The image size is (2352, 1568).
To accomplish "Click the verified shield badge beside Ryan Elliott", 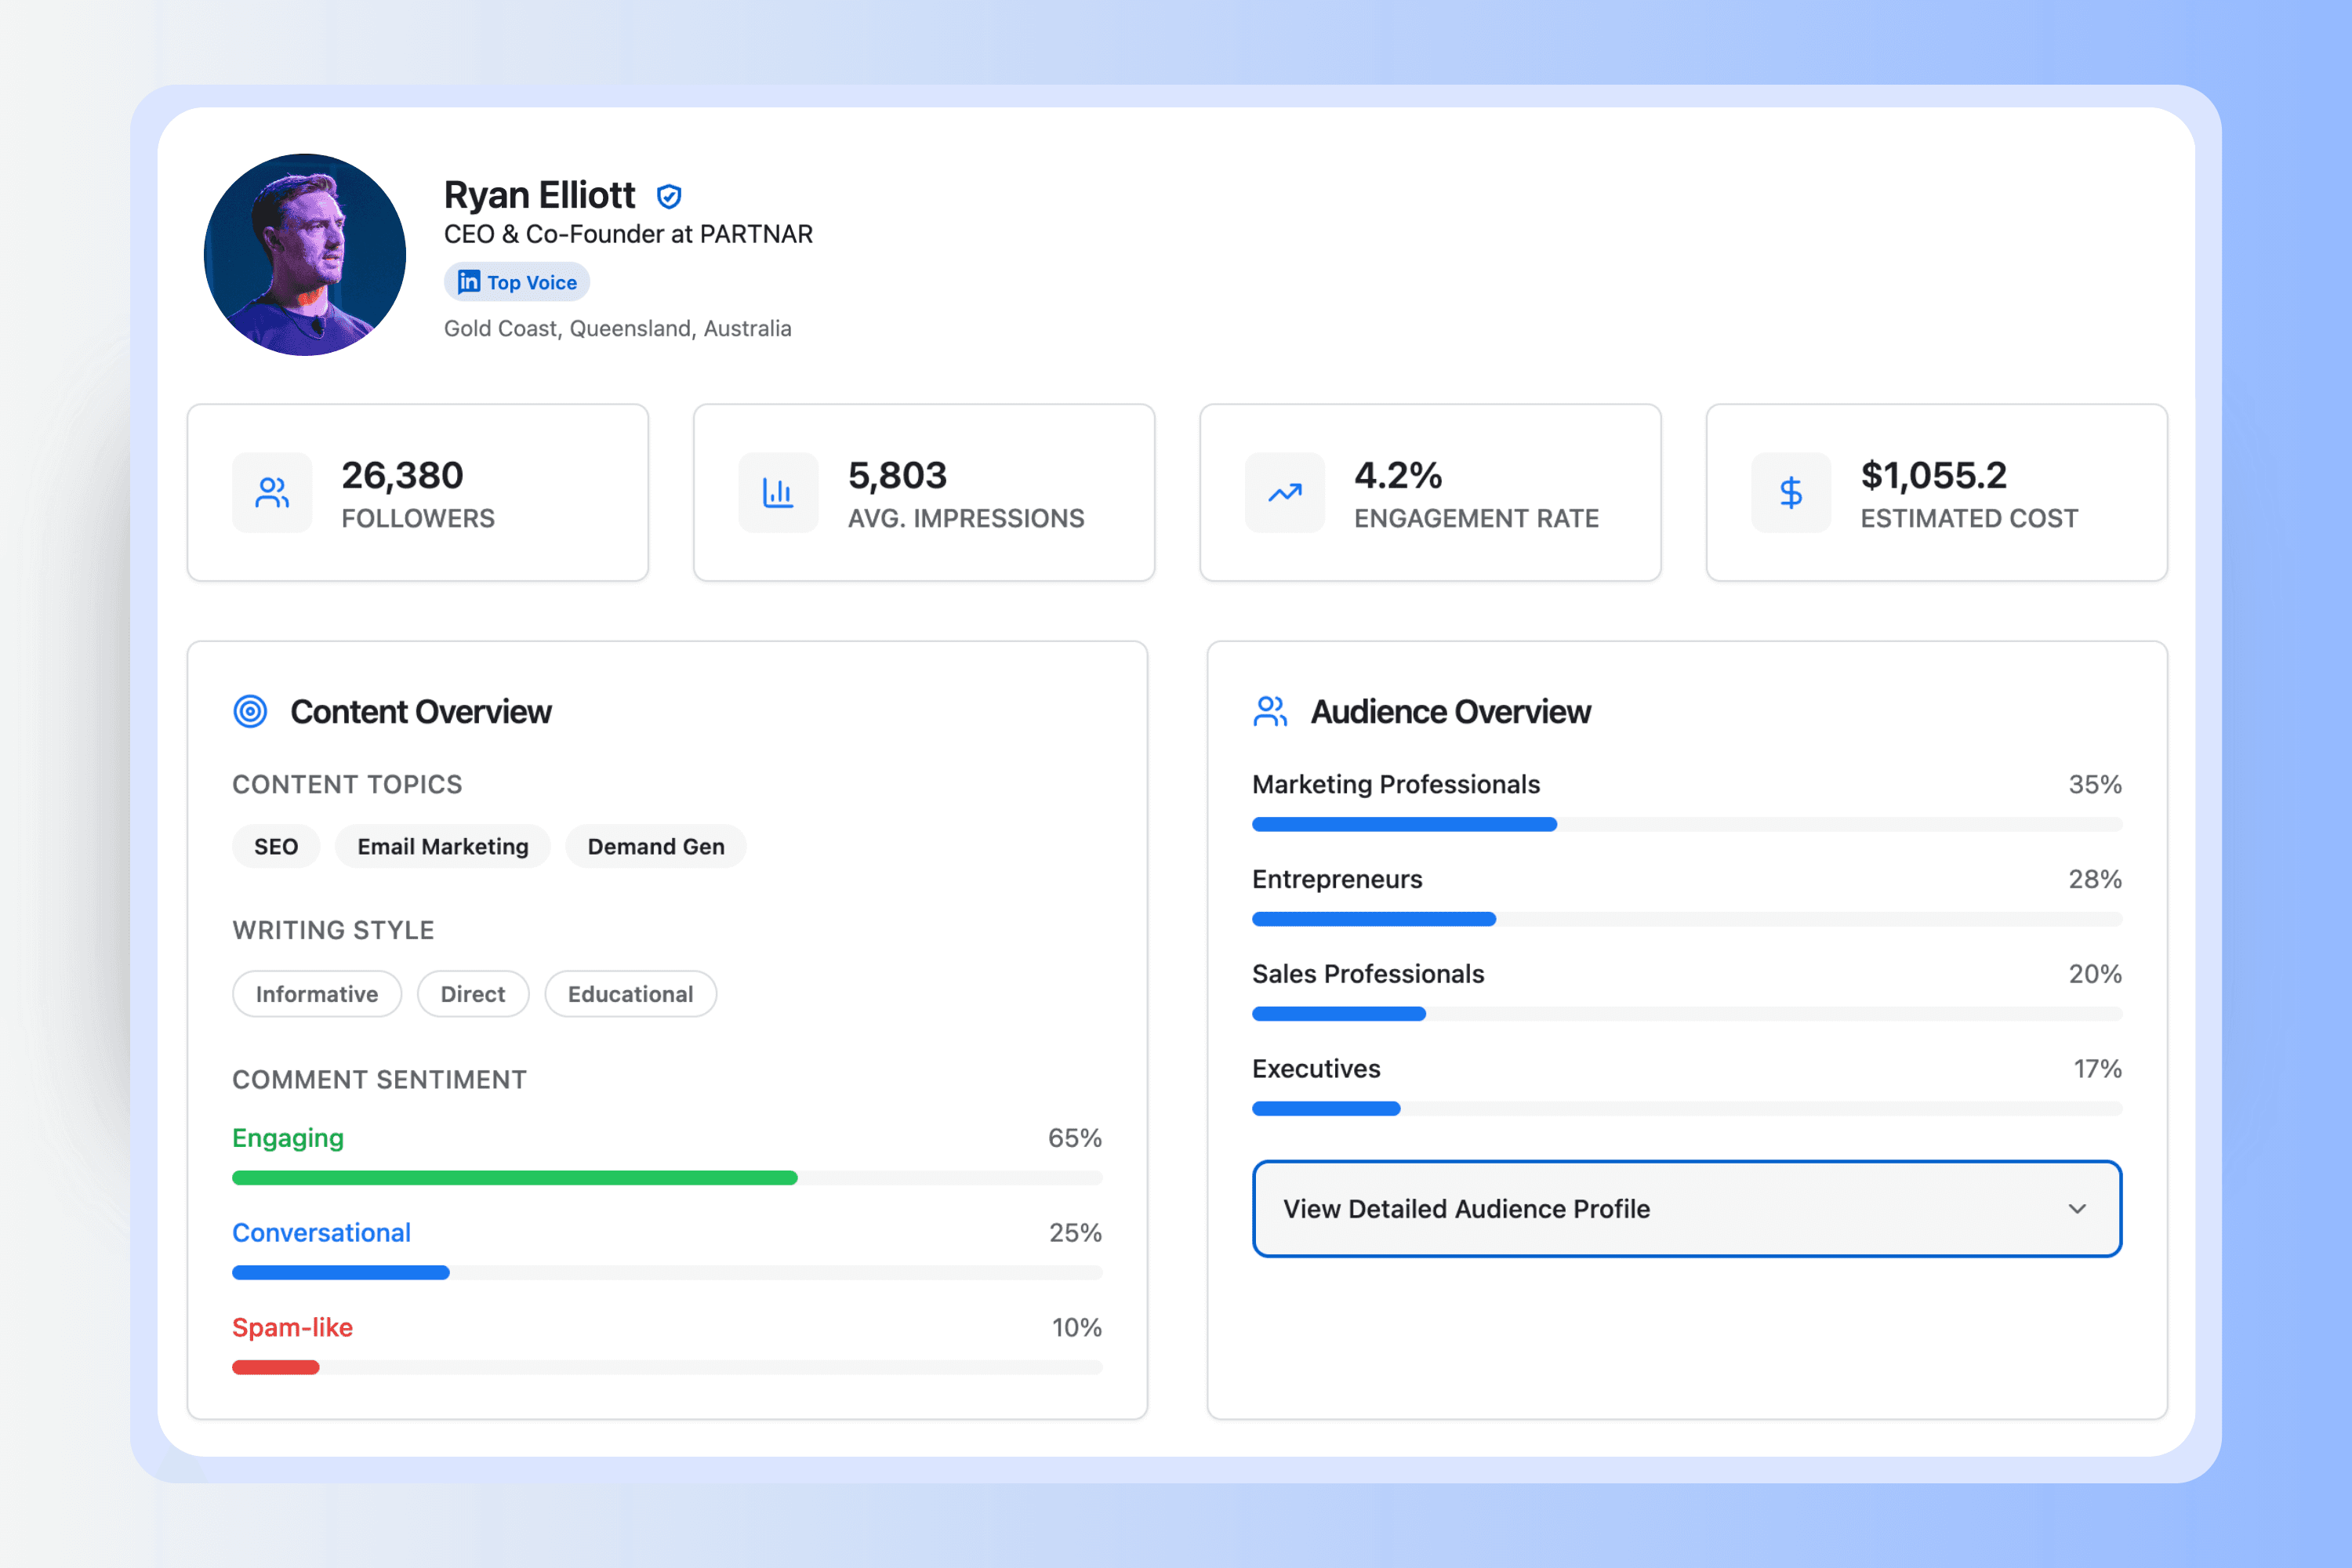I will pyautogui.click(x=669, y=196).
